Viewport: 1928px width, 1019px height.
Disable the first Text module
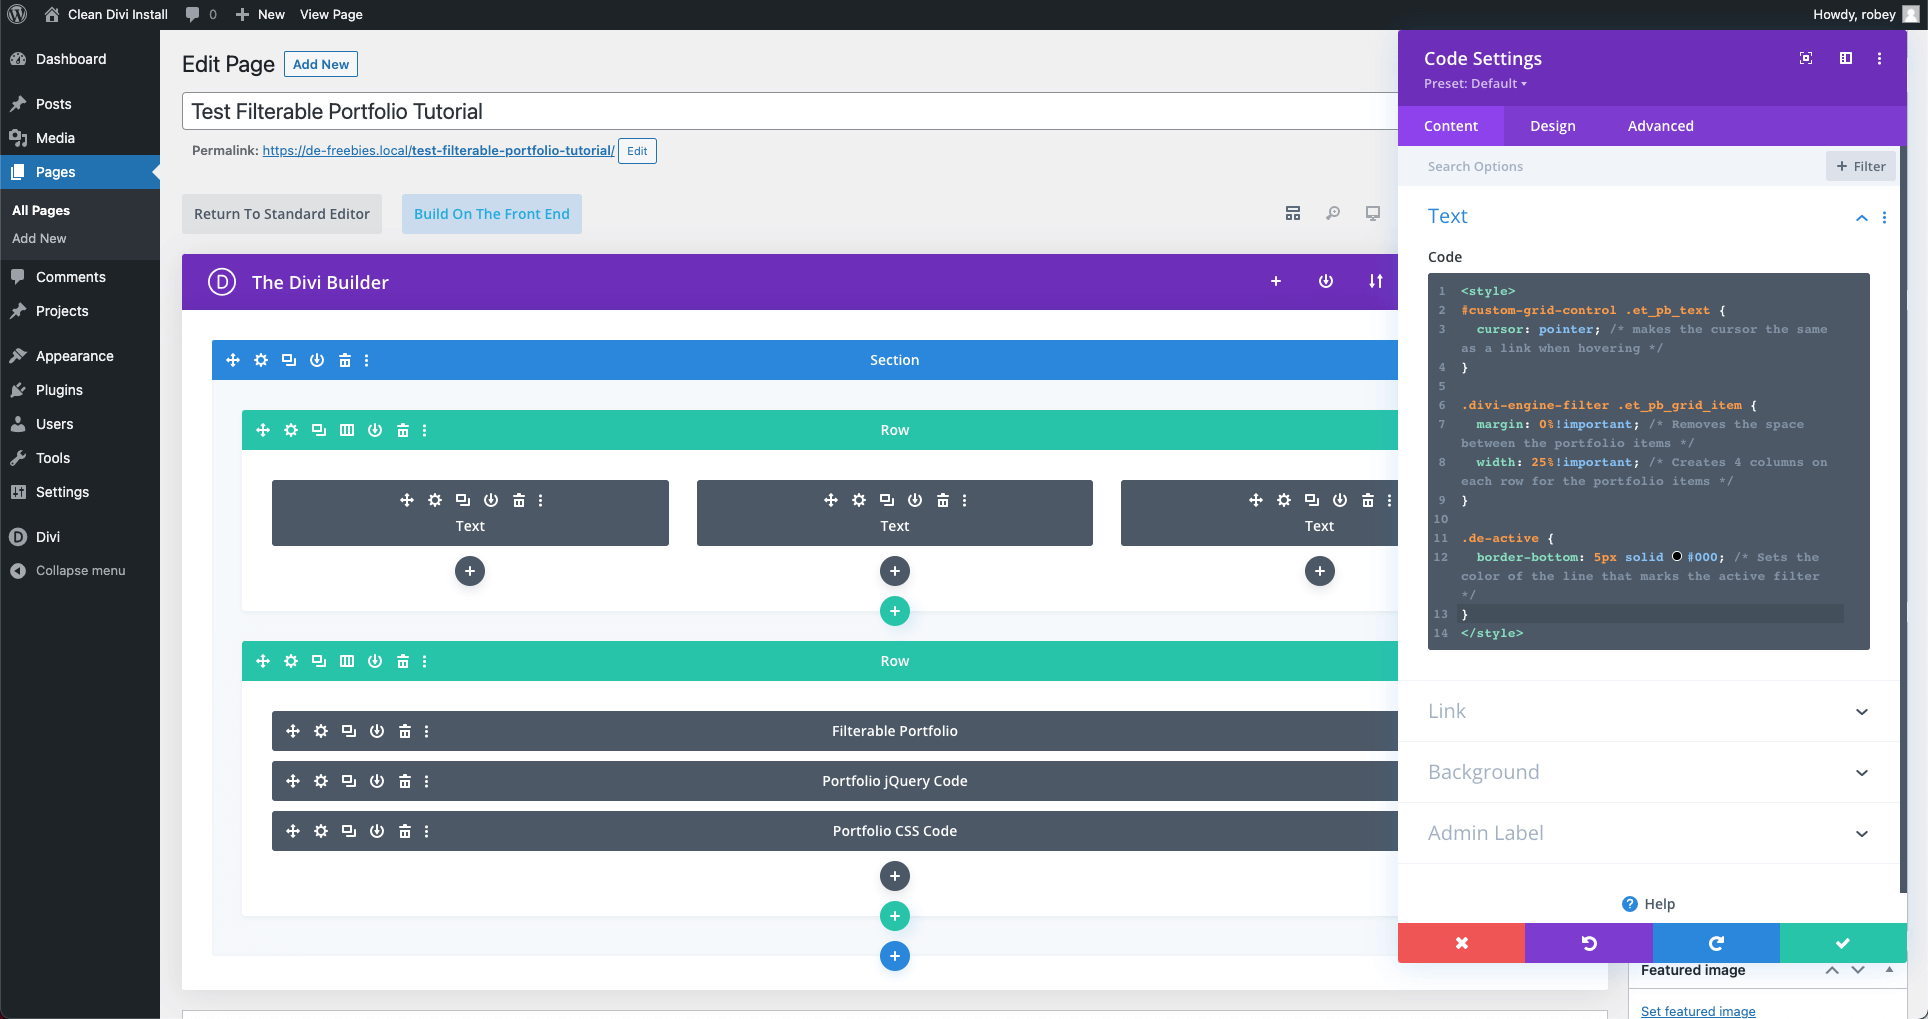(491, 500)
